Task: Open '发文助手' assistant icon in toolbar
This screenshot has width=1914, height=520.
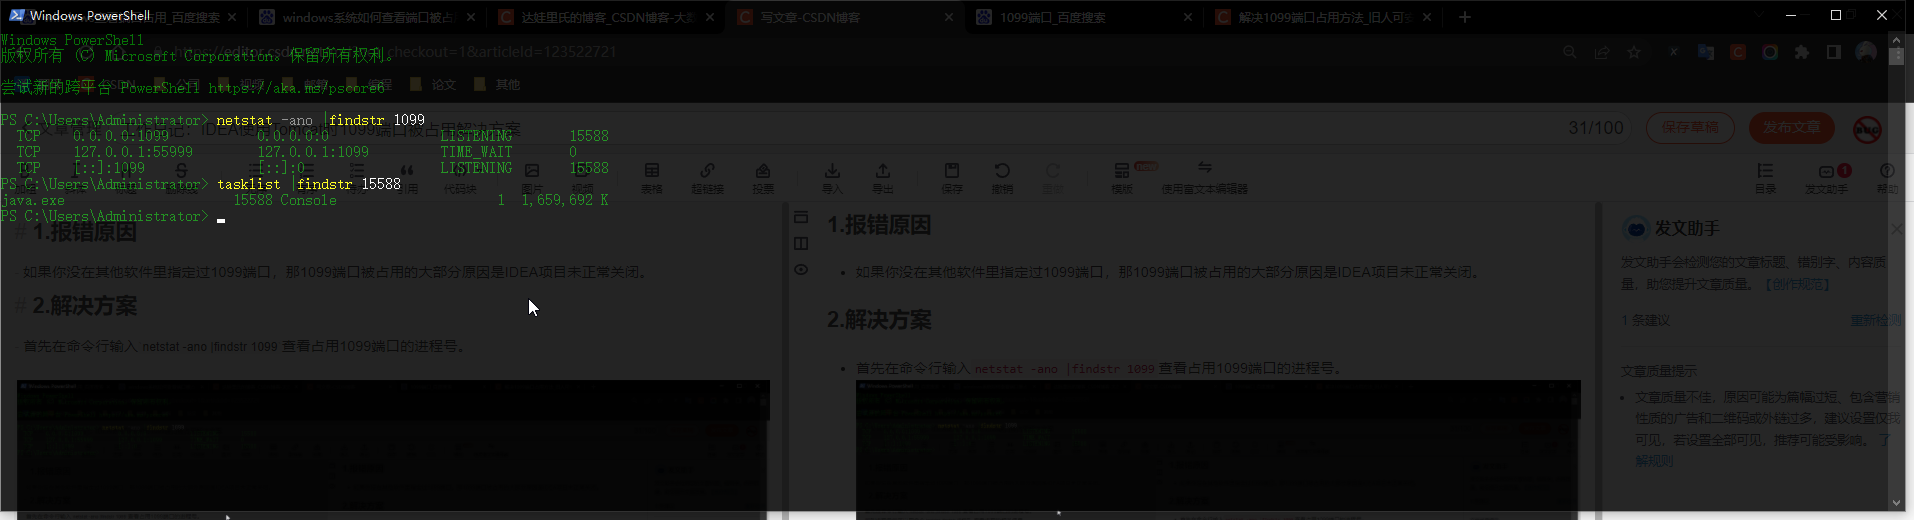Action: click(x=1827, y=178)
